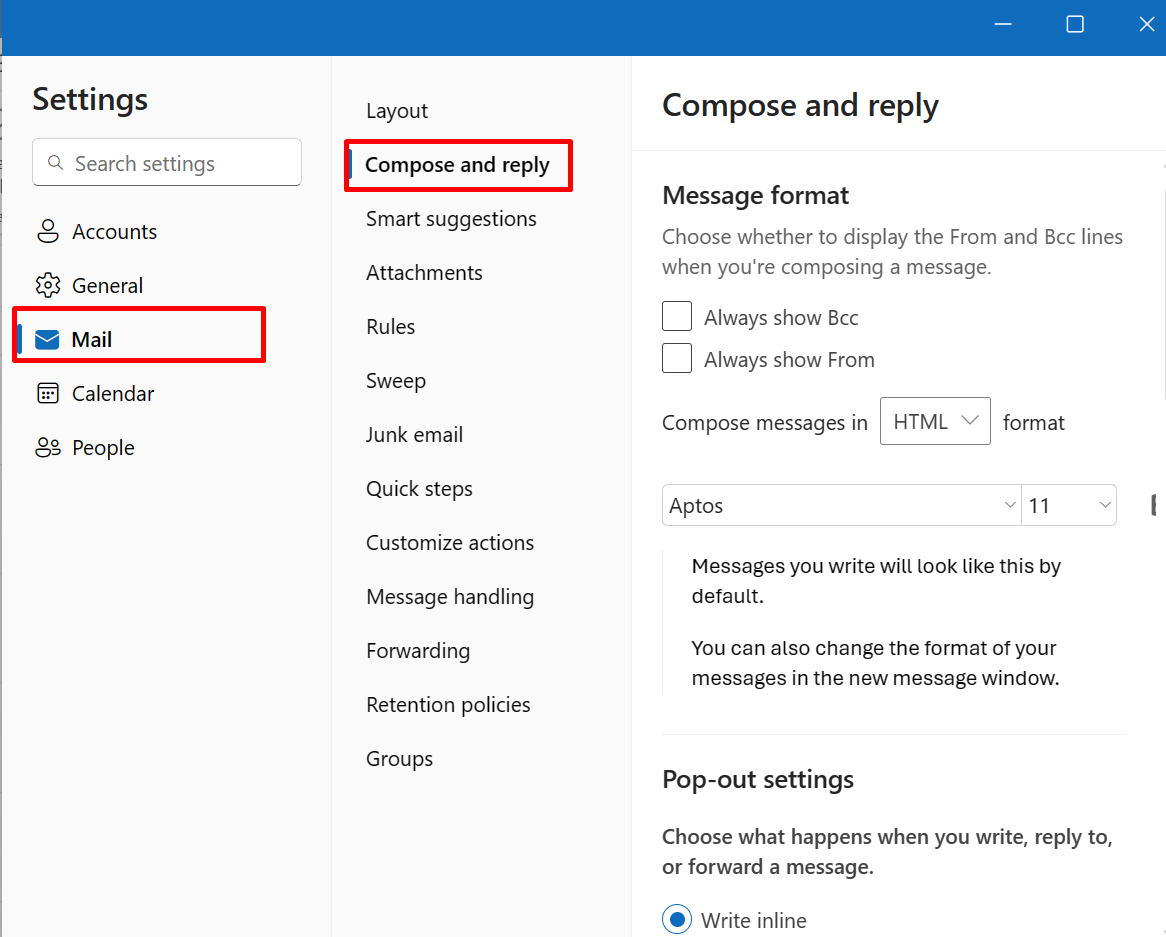Enable Always show Bcc checkbox
This screenshot has height=937, width=1166.
coord(677,317)
